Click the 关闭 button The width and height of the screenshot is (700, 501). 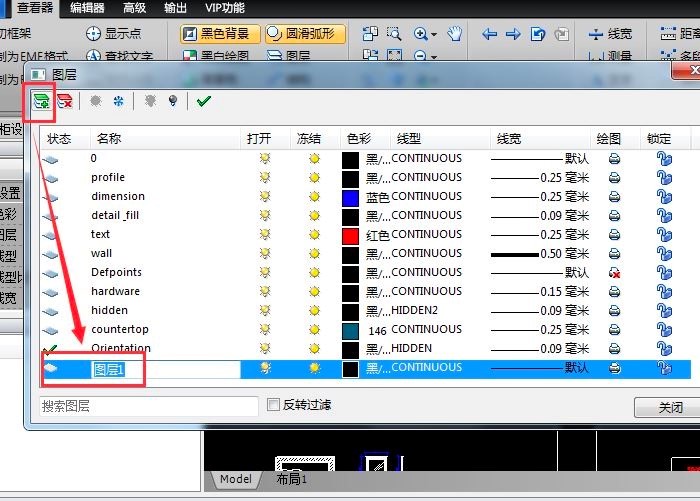point(670,408)
